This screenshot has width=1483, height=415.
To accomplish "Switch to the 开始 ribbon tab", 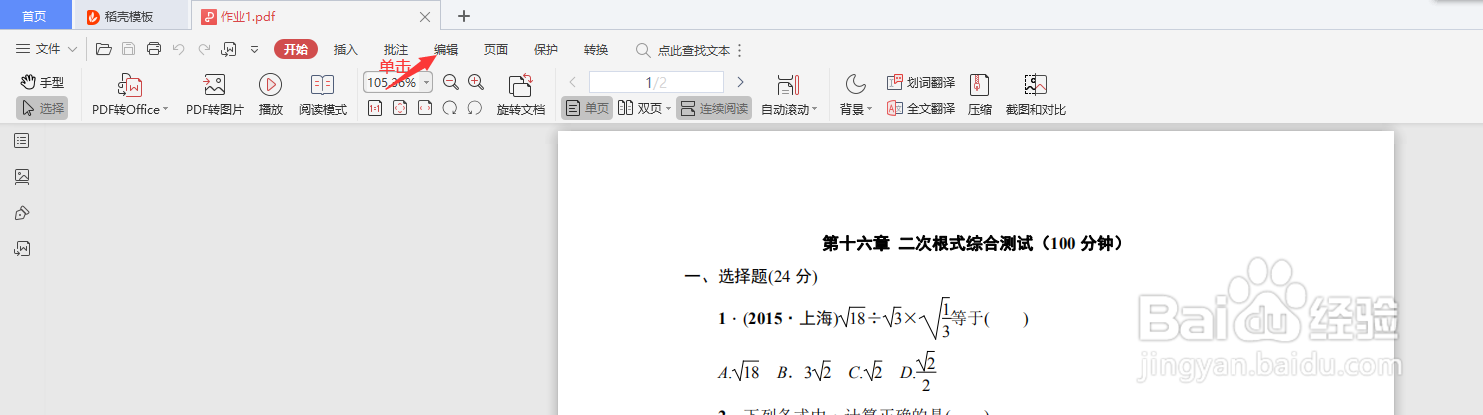I will 296,49.
